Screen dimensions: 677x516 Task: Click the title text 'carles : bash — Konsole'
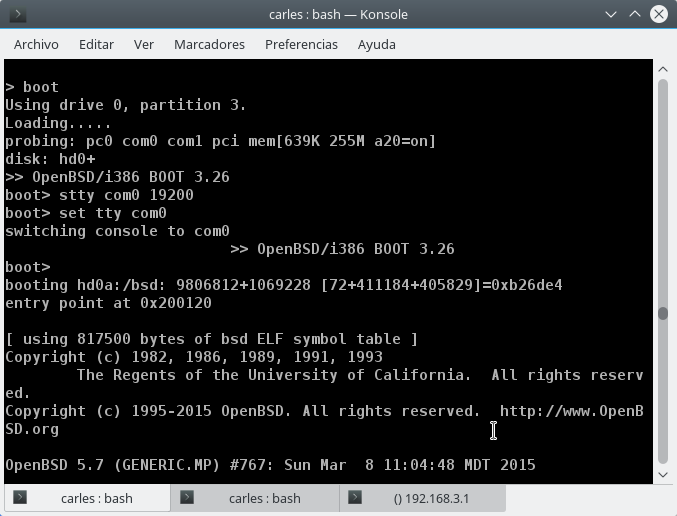click(x=338, y=14)
